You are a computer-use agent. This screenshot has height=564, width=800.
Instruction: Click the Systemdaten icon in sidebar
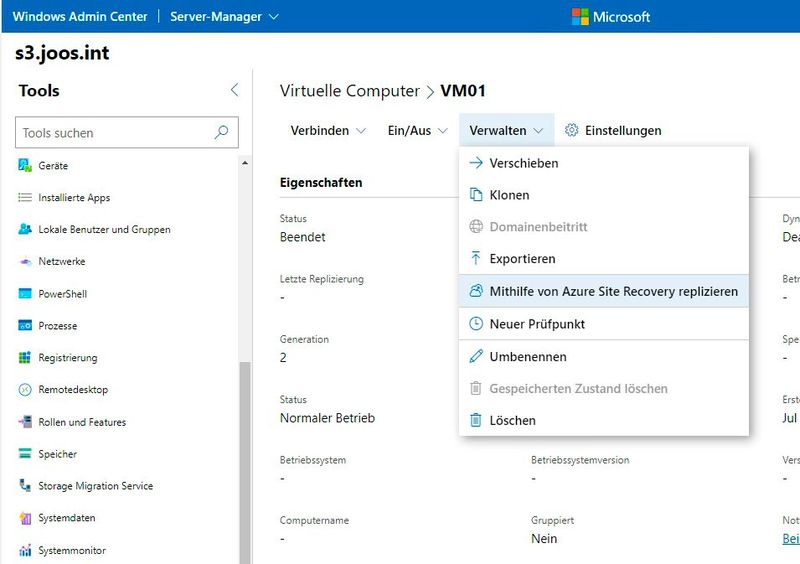click(25, 518)
